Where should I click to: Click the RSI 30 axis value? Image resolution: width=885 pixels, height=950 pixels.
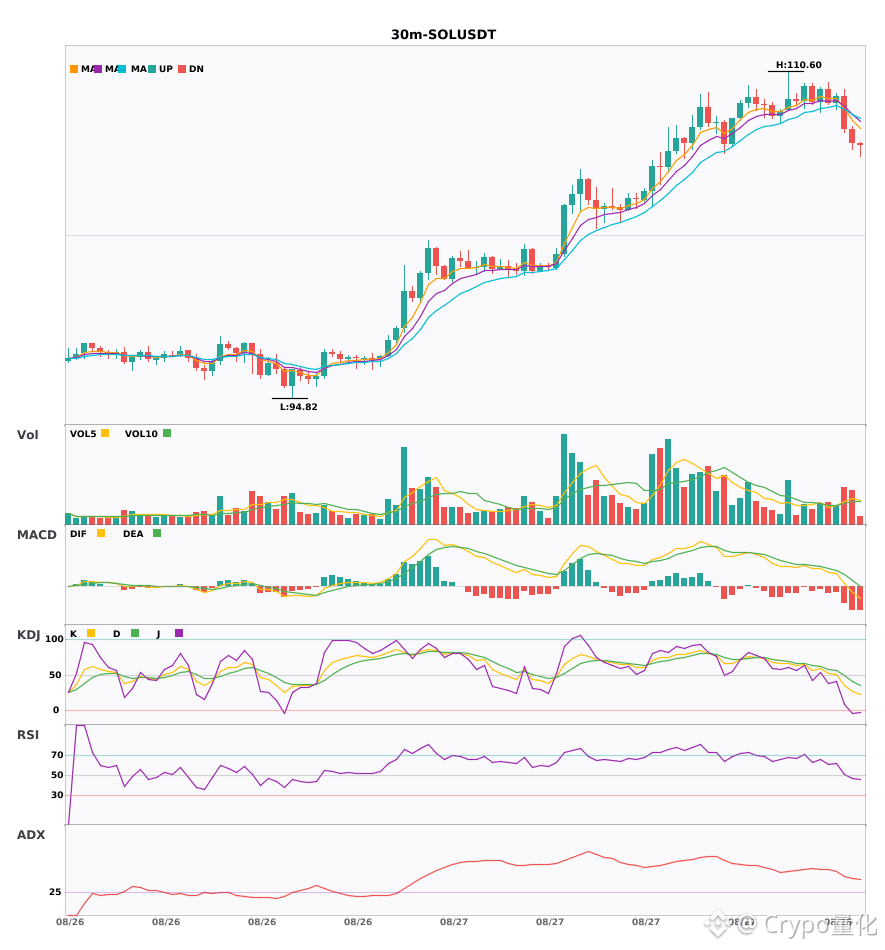57,795
